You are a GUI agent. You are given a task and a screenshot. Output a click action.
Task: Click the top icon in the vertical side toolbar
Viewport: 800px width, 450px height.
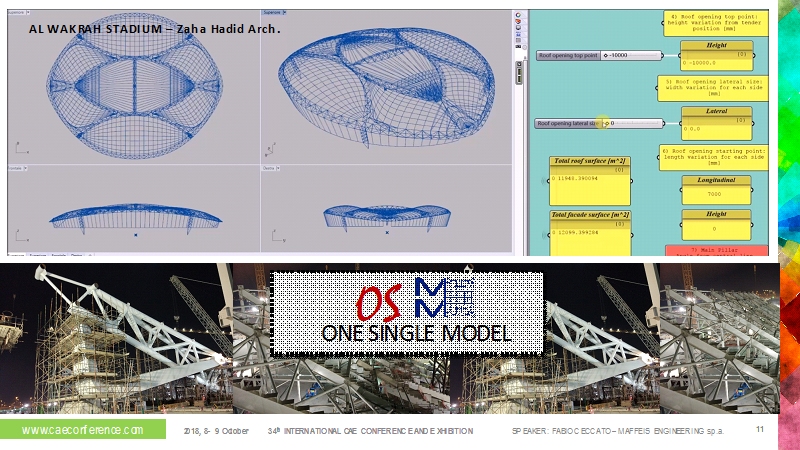[518, 15]
